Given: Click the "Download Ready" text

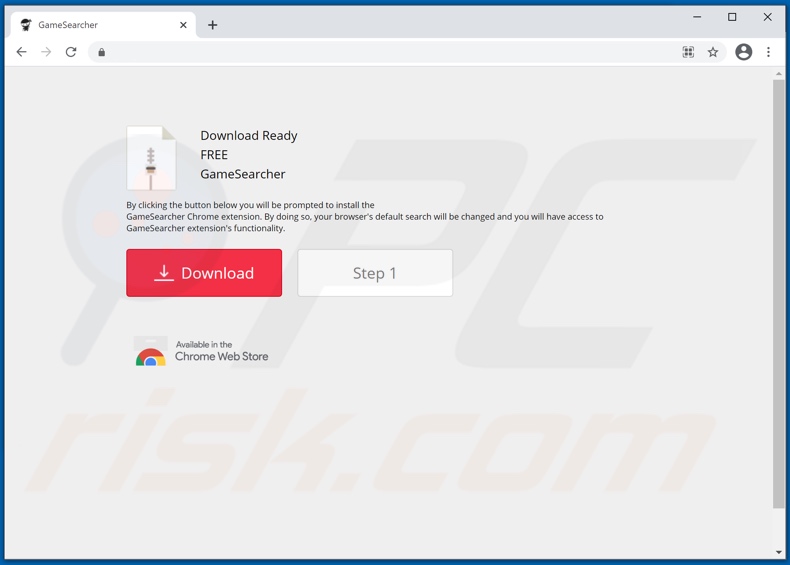Looking at the screenshot, I should (249, 136).
